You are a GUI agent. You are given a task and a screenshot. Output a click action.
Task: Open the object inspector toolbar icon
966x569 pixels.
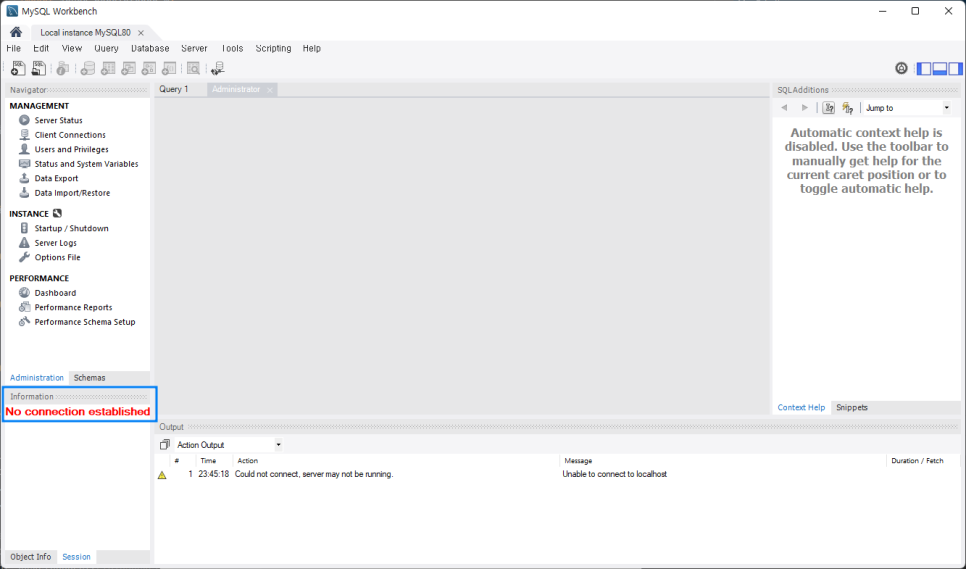pos(62,68)
